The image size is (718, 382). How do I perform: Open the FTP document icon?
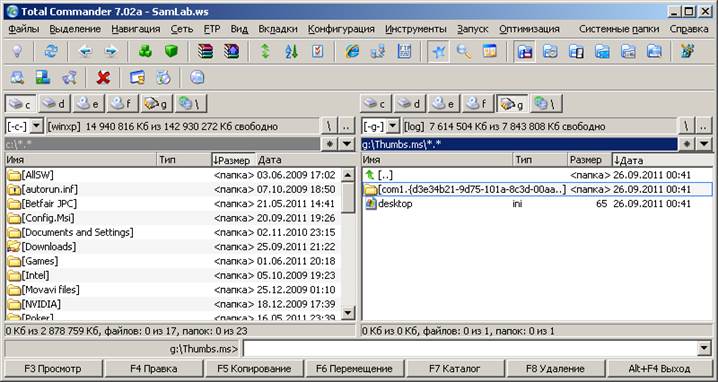(x=404, y=51)
